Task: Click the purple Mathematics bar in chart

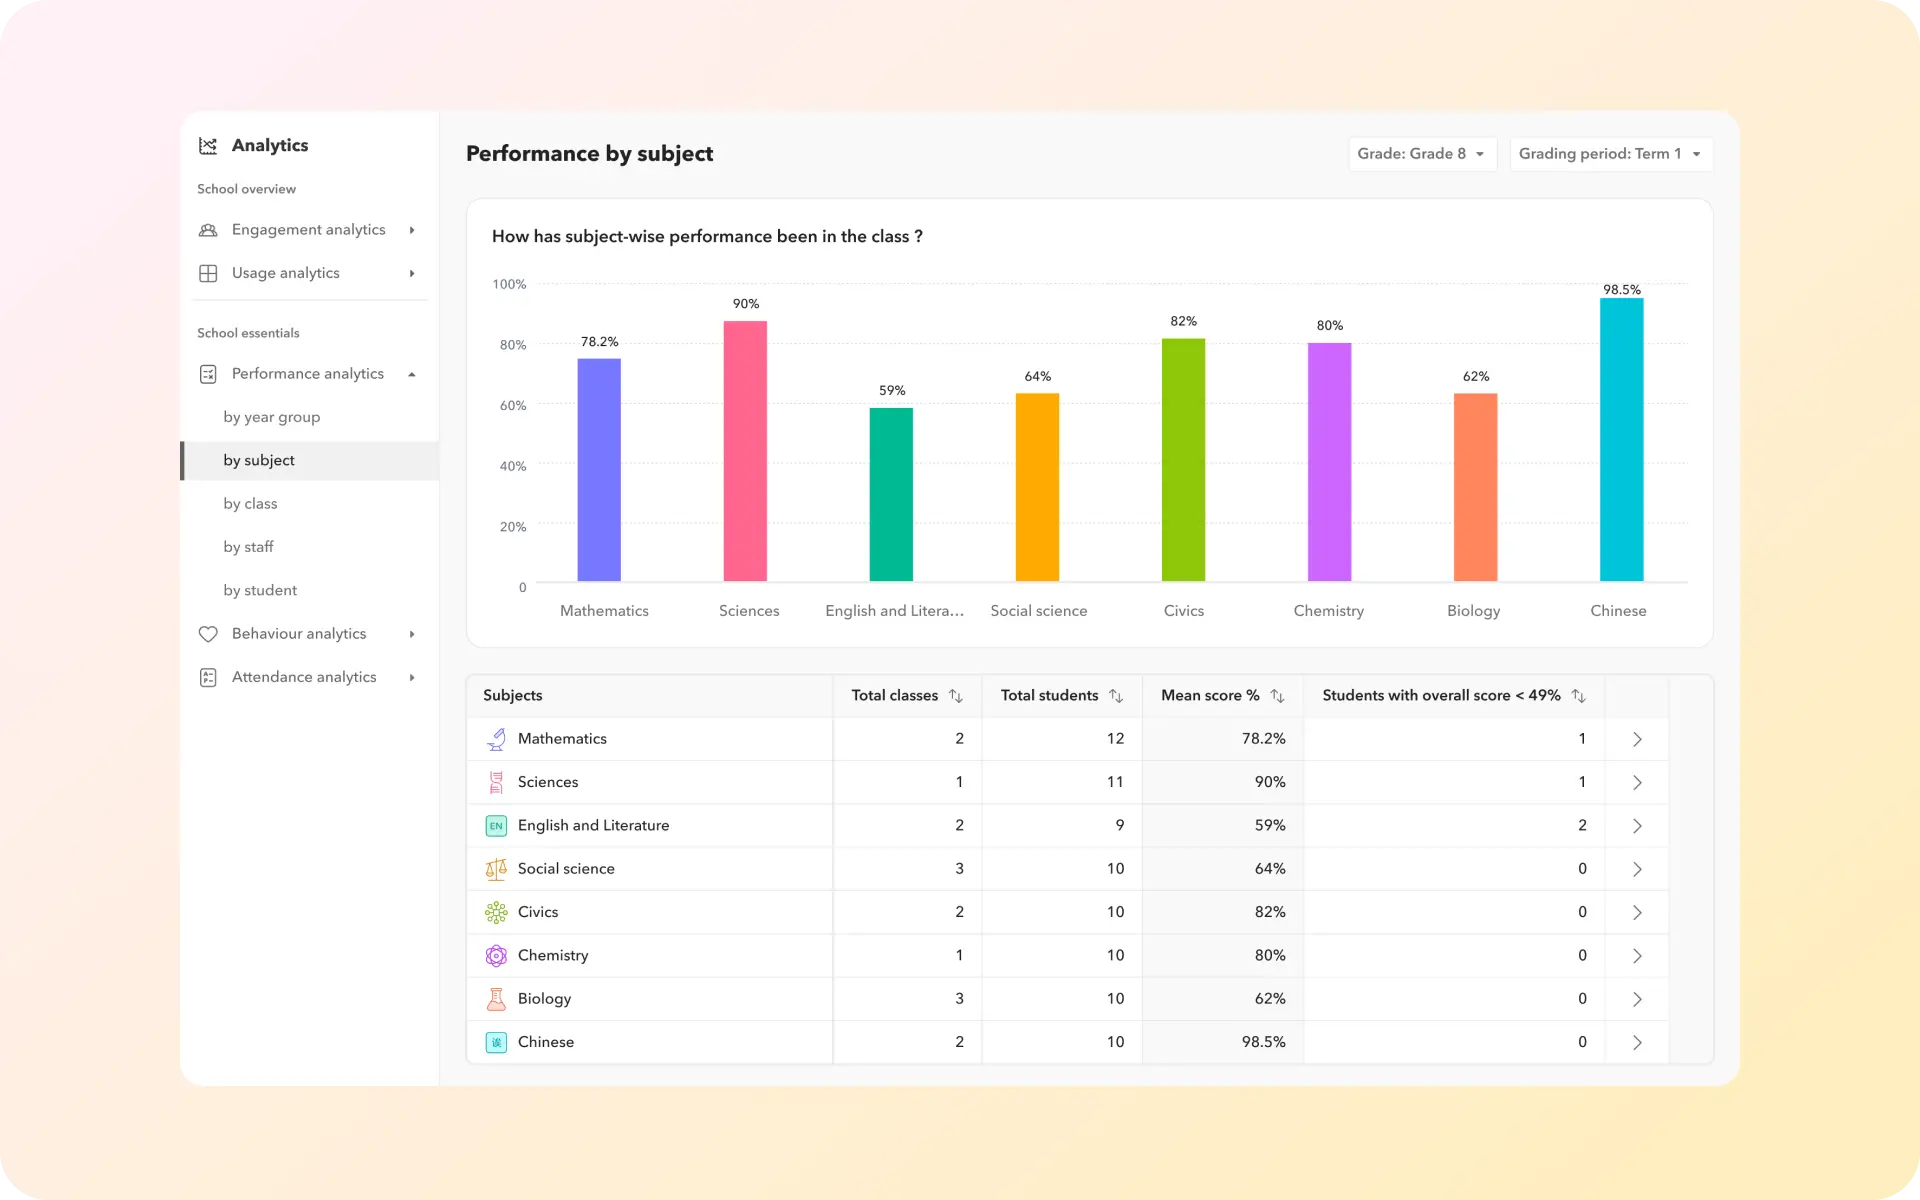Action: point(599,470)
